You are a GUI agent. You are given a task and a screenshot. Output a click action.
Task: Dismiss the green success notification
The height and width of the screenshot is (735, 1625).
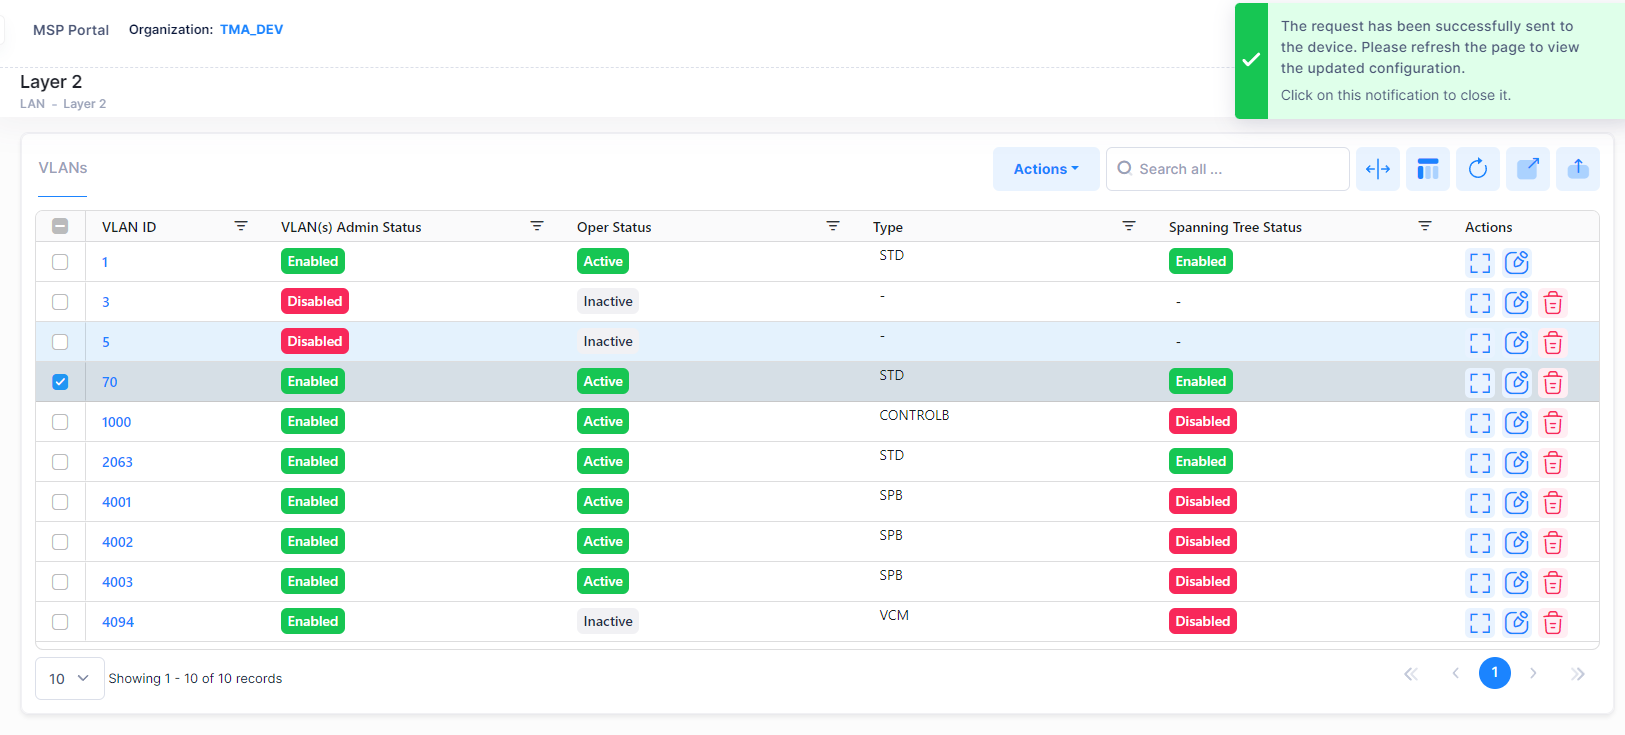click(x=1430, y=61)
